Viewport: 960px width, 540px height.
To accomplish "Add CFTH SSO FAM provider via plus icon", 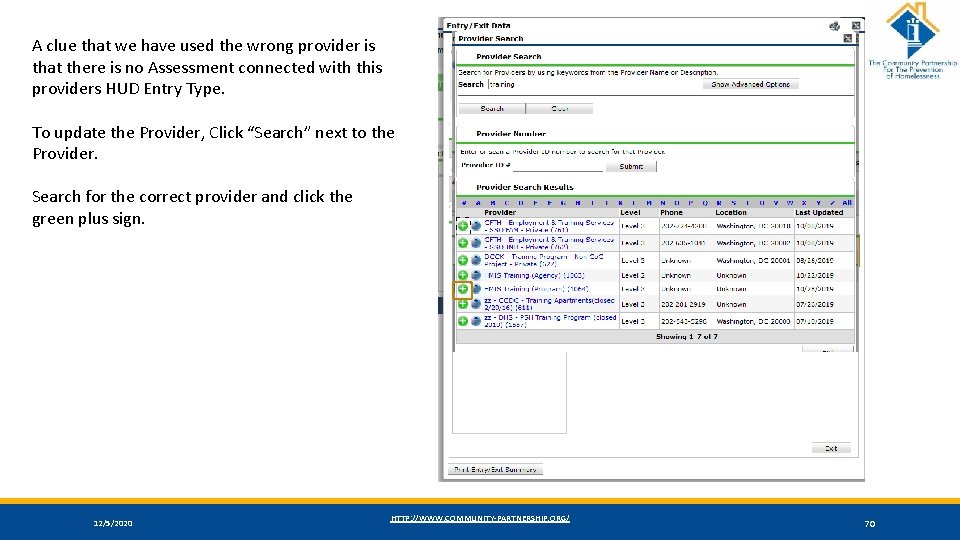I will (463, 226).
